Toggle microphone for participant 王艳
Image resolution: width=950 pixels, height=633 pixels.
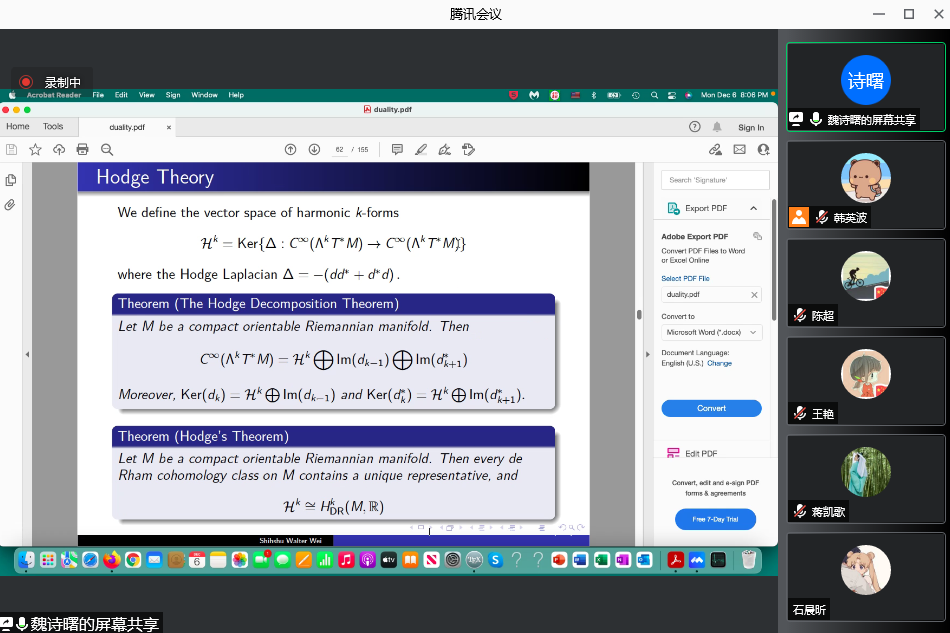click(x=800, y=413)
